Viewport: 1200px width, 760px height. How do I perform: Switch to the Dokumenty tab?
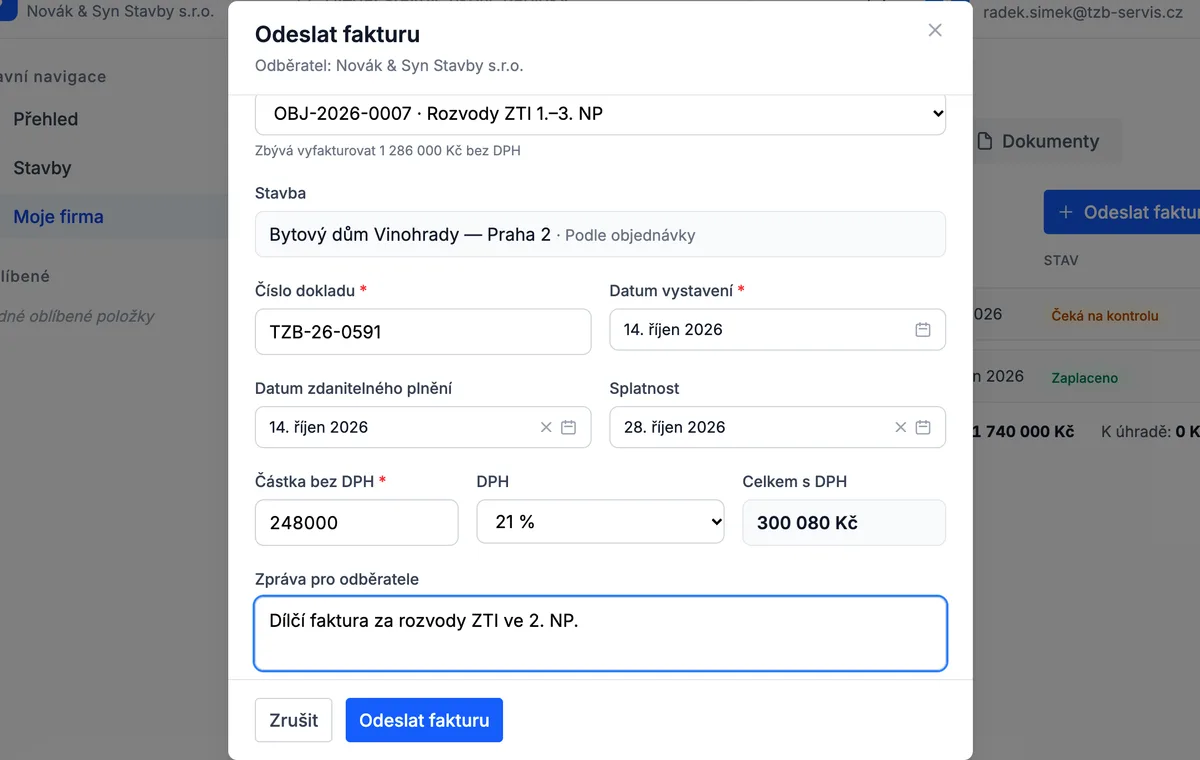tap(1038, 141)
